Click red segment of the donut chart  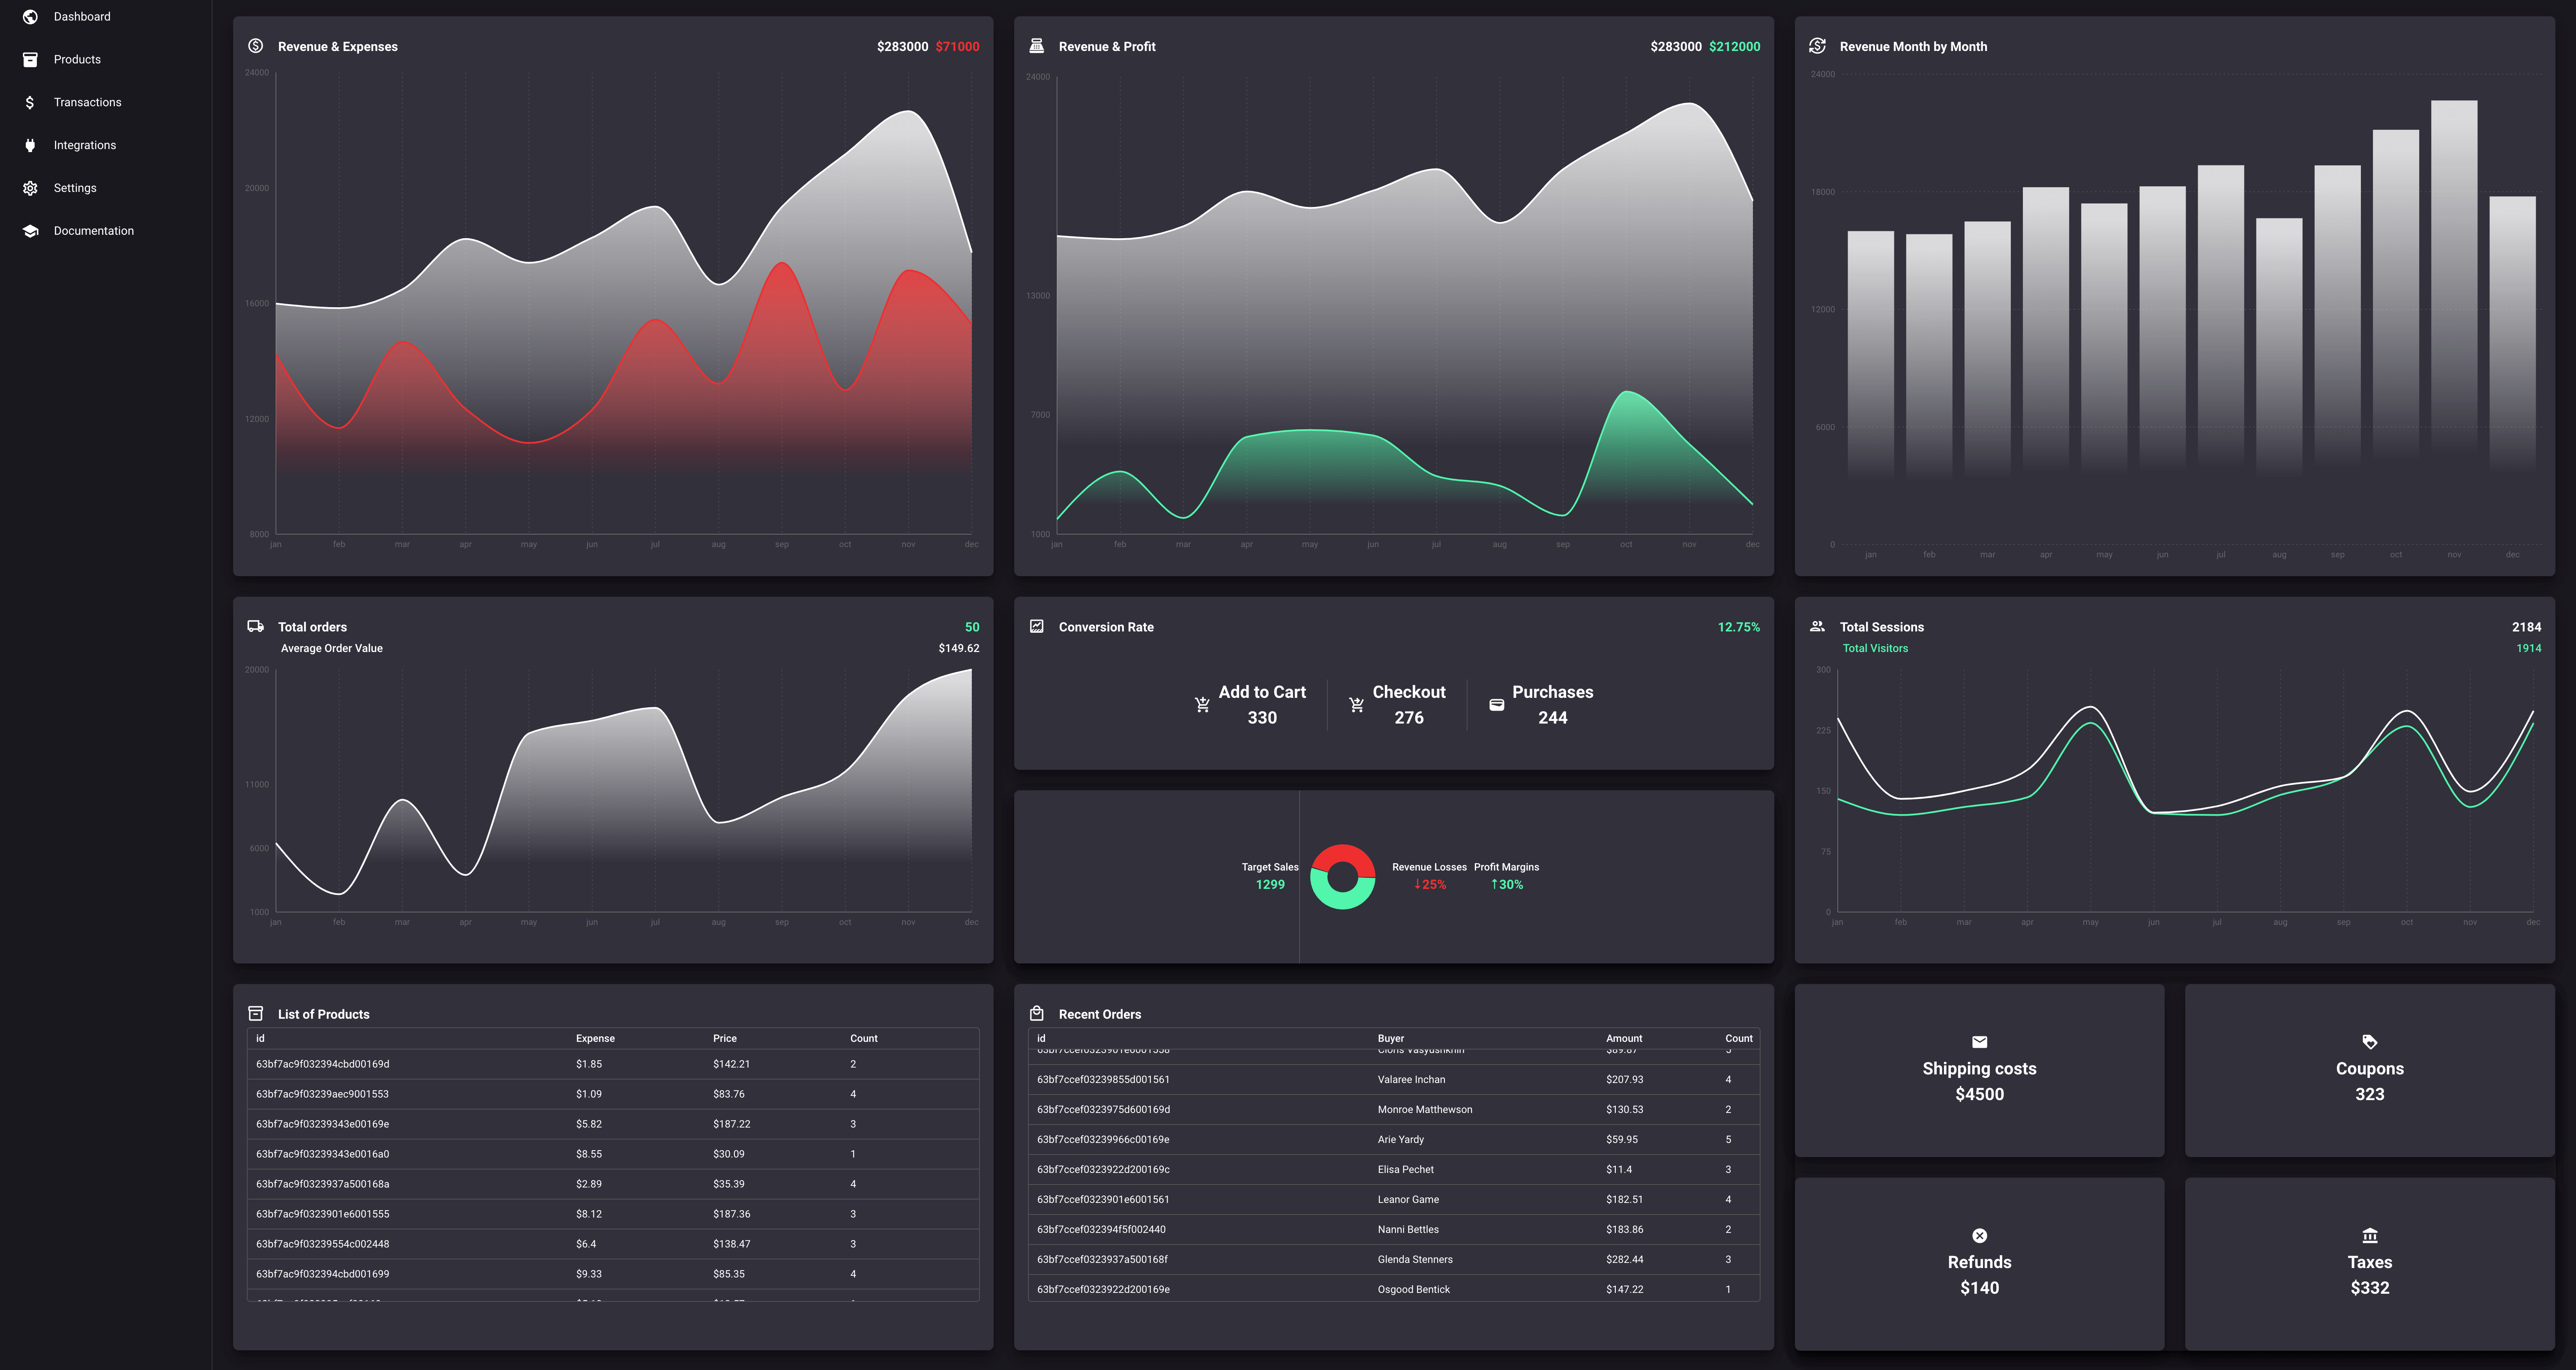[1343, 853]
